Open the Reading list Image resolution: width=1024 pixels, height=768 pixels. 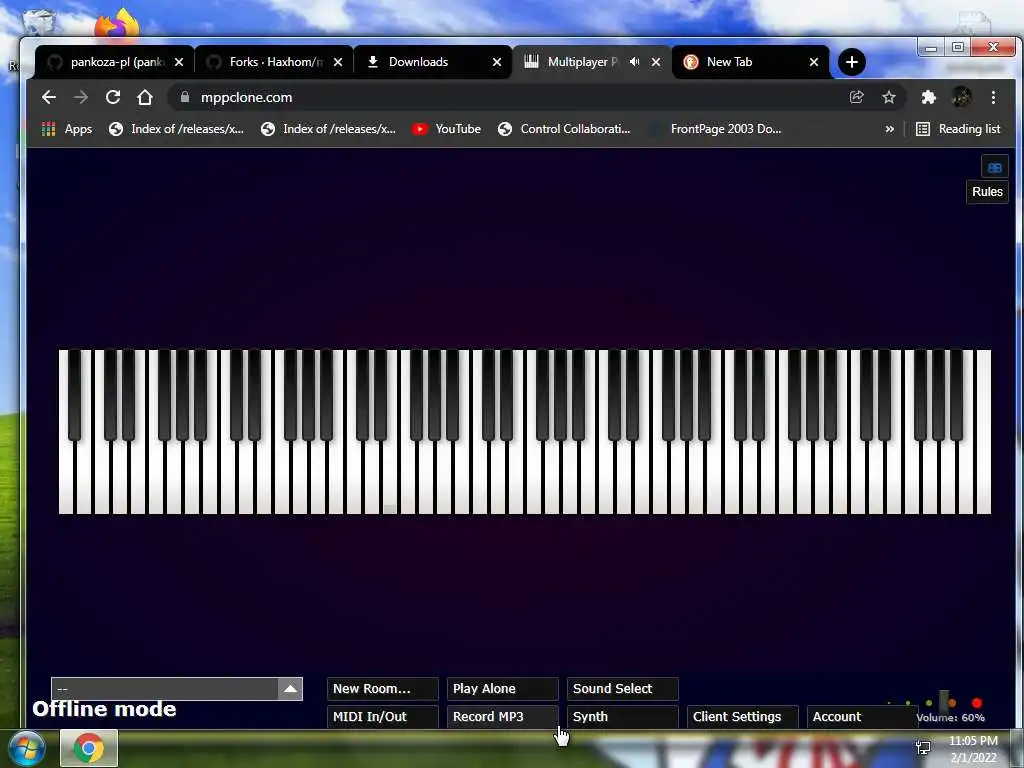[958, 129]
